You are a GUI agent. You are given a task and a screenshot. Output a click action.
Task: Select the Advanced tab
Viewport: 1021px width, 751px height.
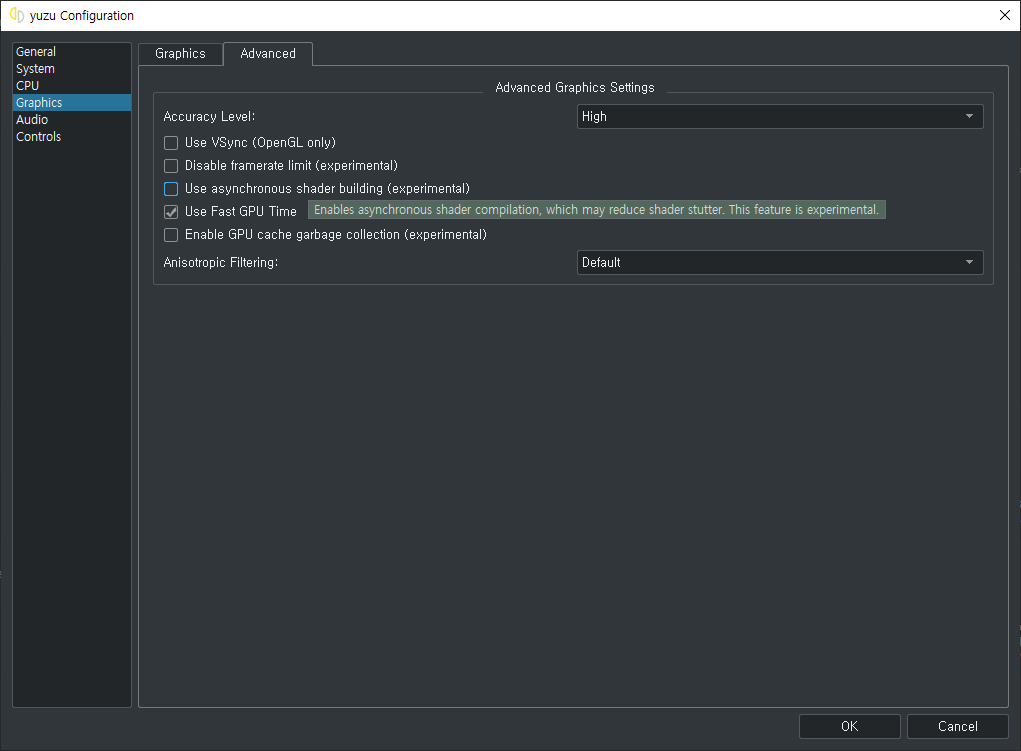[268, 53]
